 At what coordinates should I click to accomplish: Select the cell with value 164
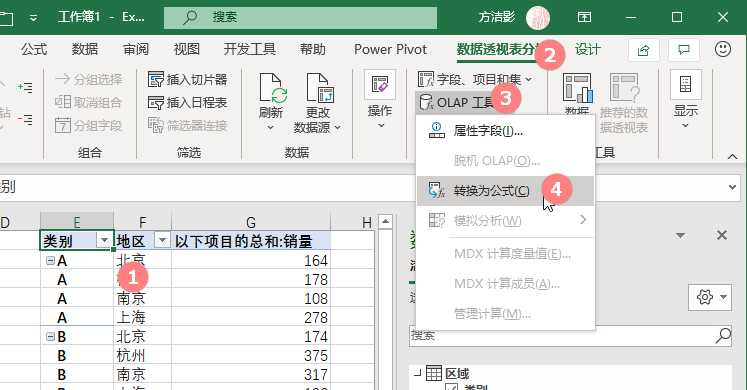(251, 260)
